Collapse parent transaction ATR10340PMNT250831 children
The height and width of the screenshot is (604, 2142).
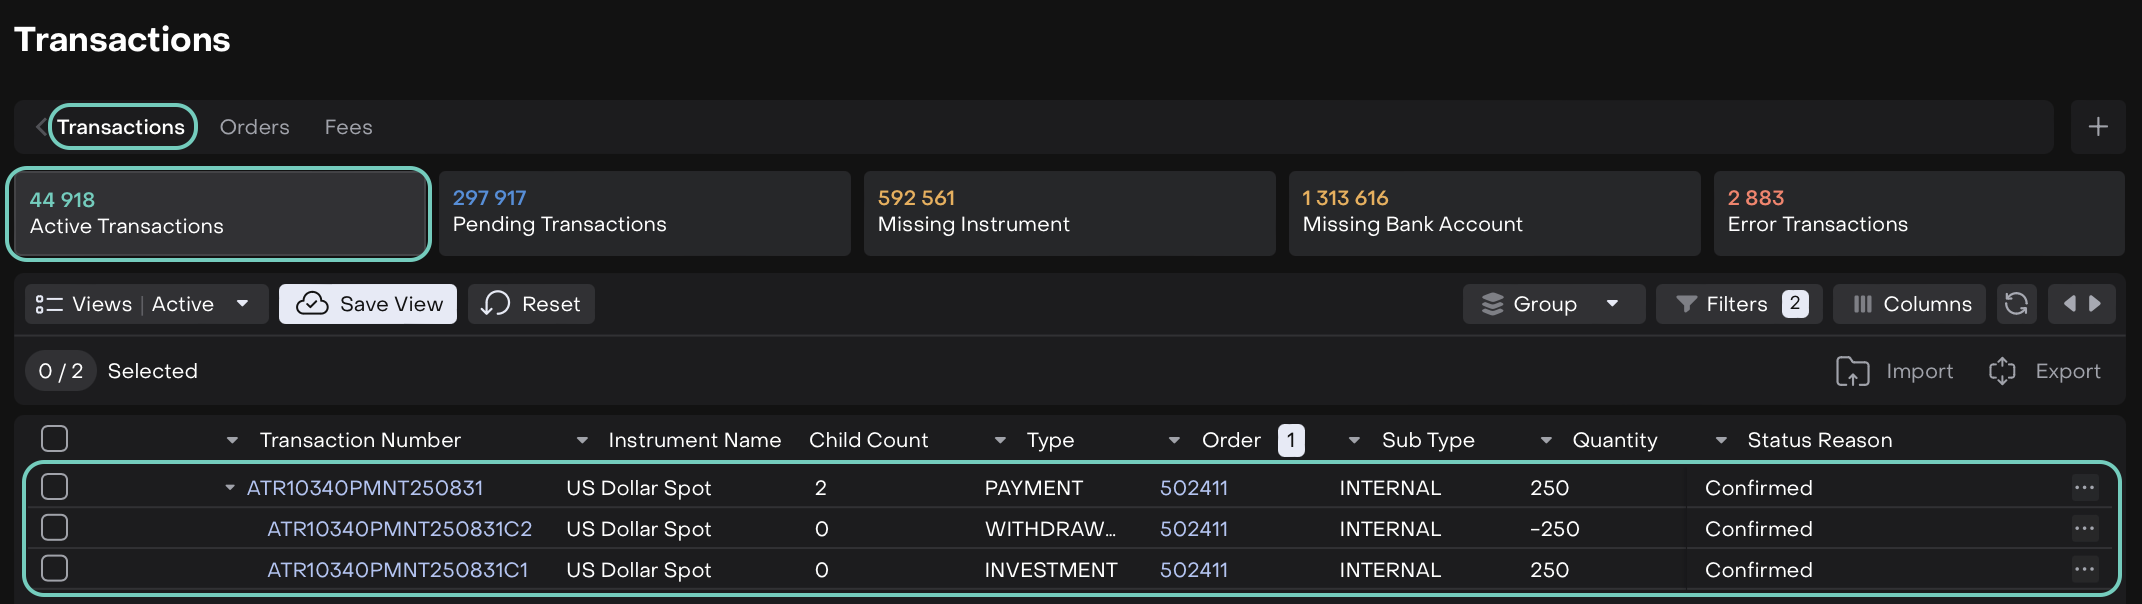[x=230, y=488]
